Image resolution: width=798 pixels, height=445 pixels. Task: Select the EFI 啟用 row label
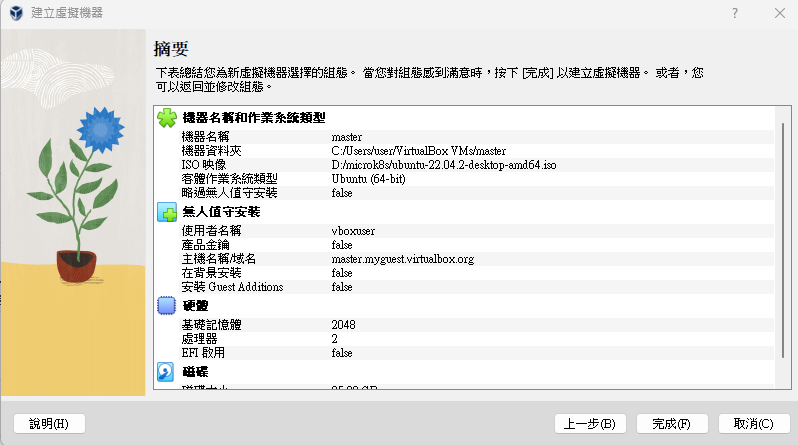tap(203, 352)
